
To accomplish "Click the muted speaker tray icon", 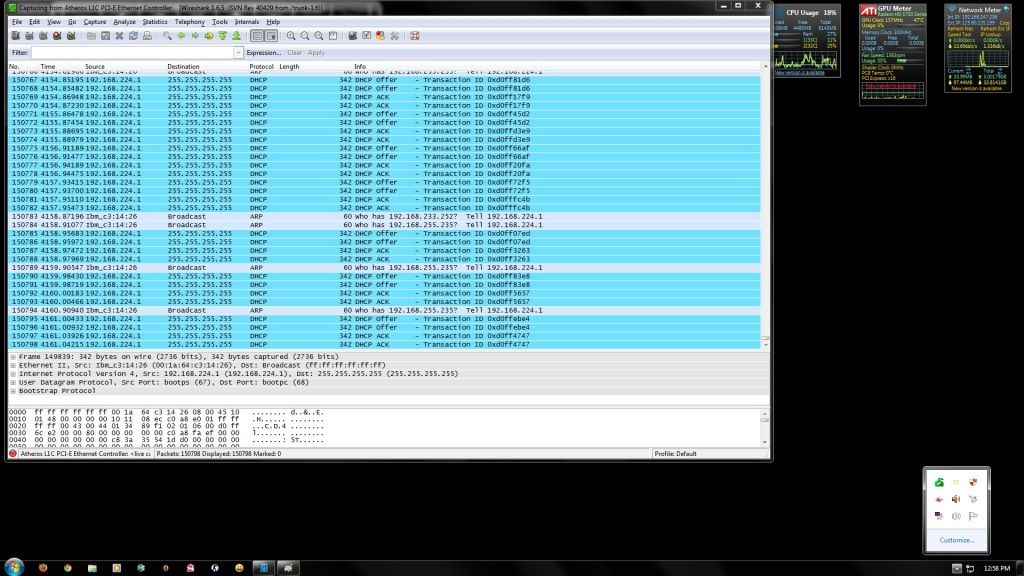I will 956,499.
